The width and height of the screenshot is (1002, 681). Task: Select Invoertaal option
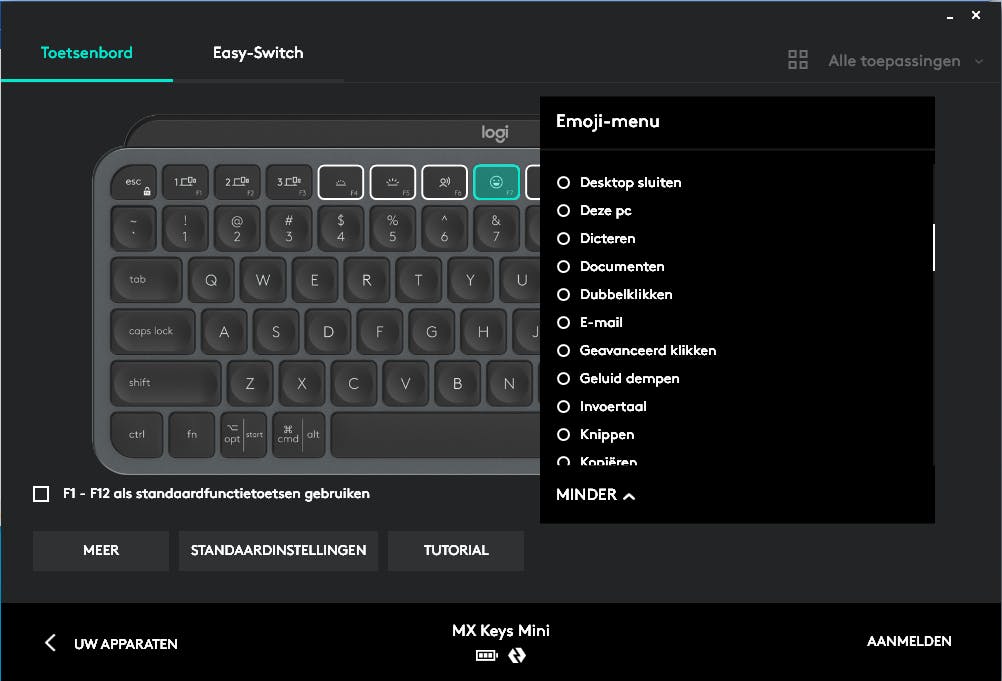[601, 407]
